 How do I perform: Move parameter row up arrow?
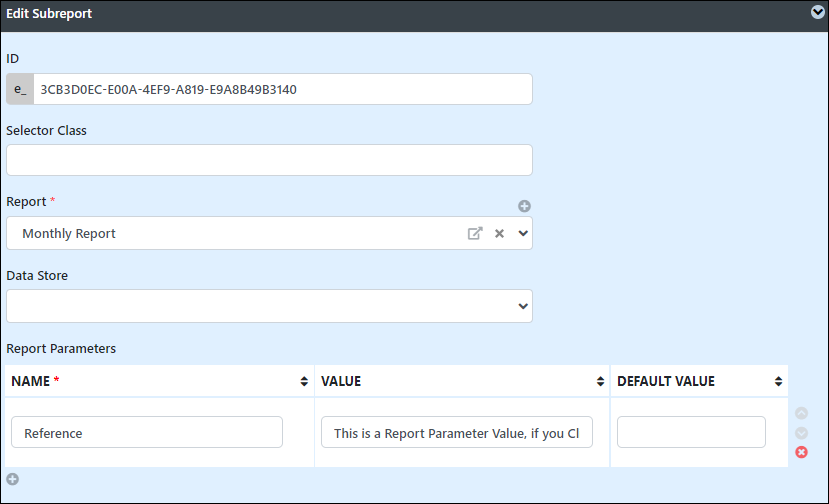pyautogui.click(x=802, y=413)
